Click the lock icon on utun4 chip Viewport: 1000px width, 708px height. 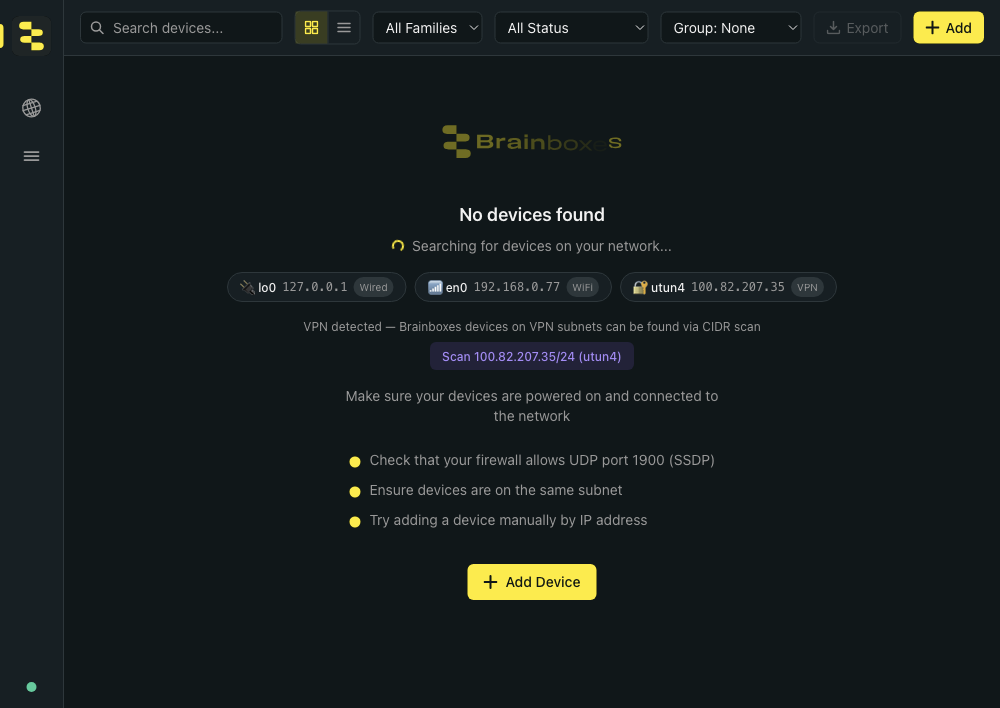(x=640, y=288)
